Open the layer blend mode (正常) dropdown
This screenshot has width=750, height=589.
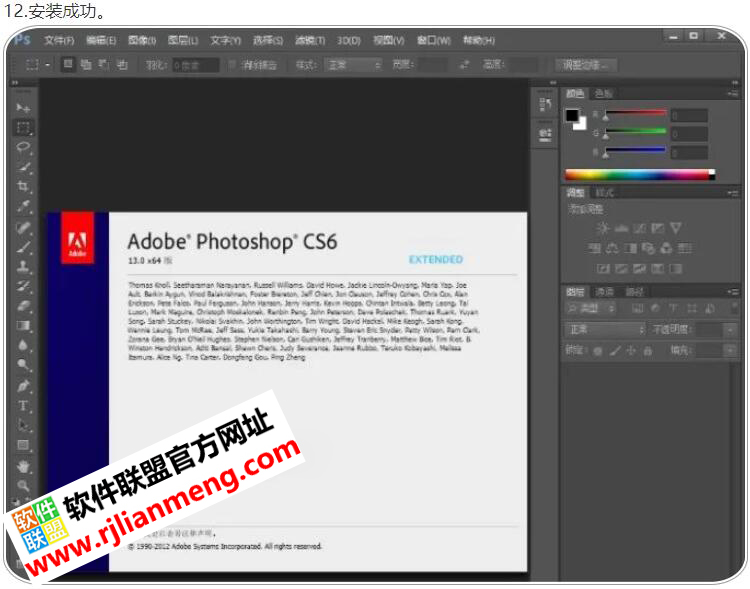(x=606, y=329)
